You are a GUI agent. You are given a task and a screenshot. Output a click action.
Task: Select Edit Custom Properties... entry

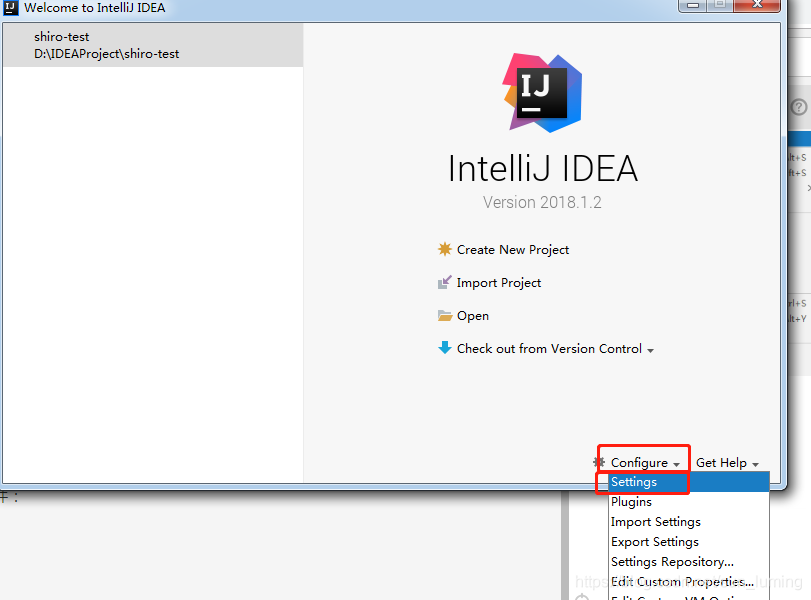tap(689, 582)
